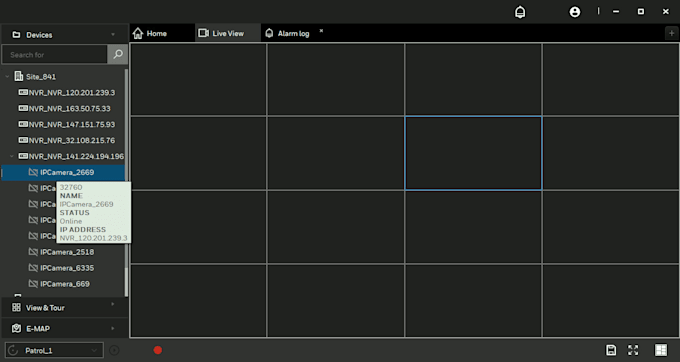Collapse the Site_841 tree node

(x=7, y=77)
